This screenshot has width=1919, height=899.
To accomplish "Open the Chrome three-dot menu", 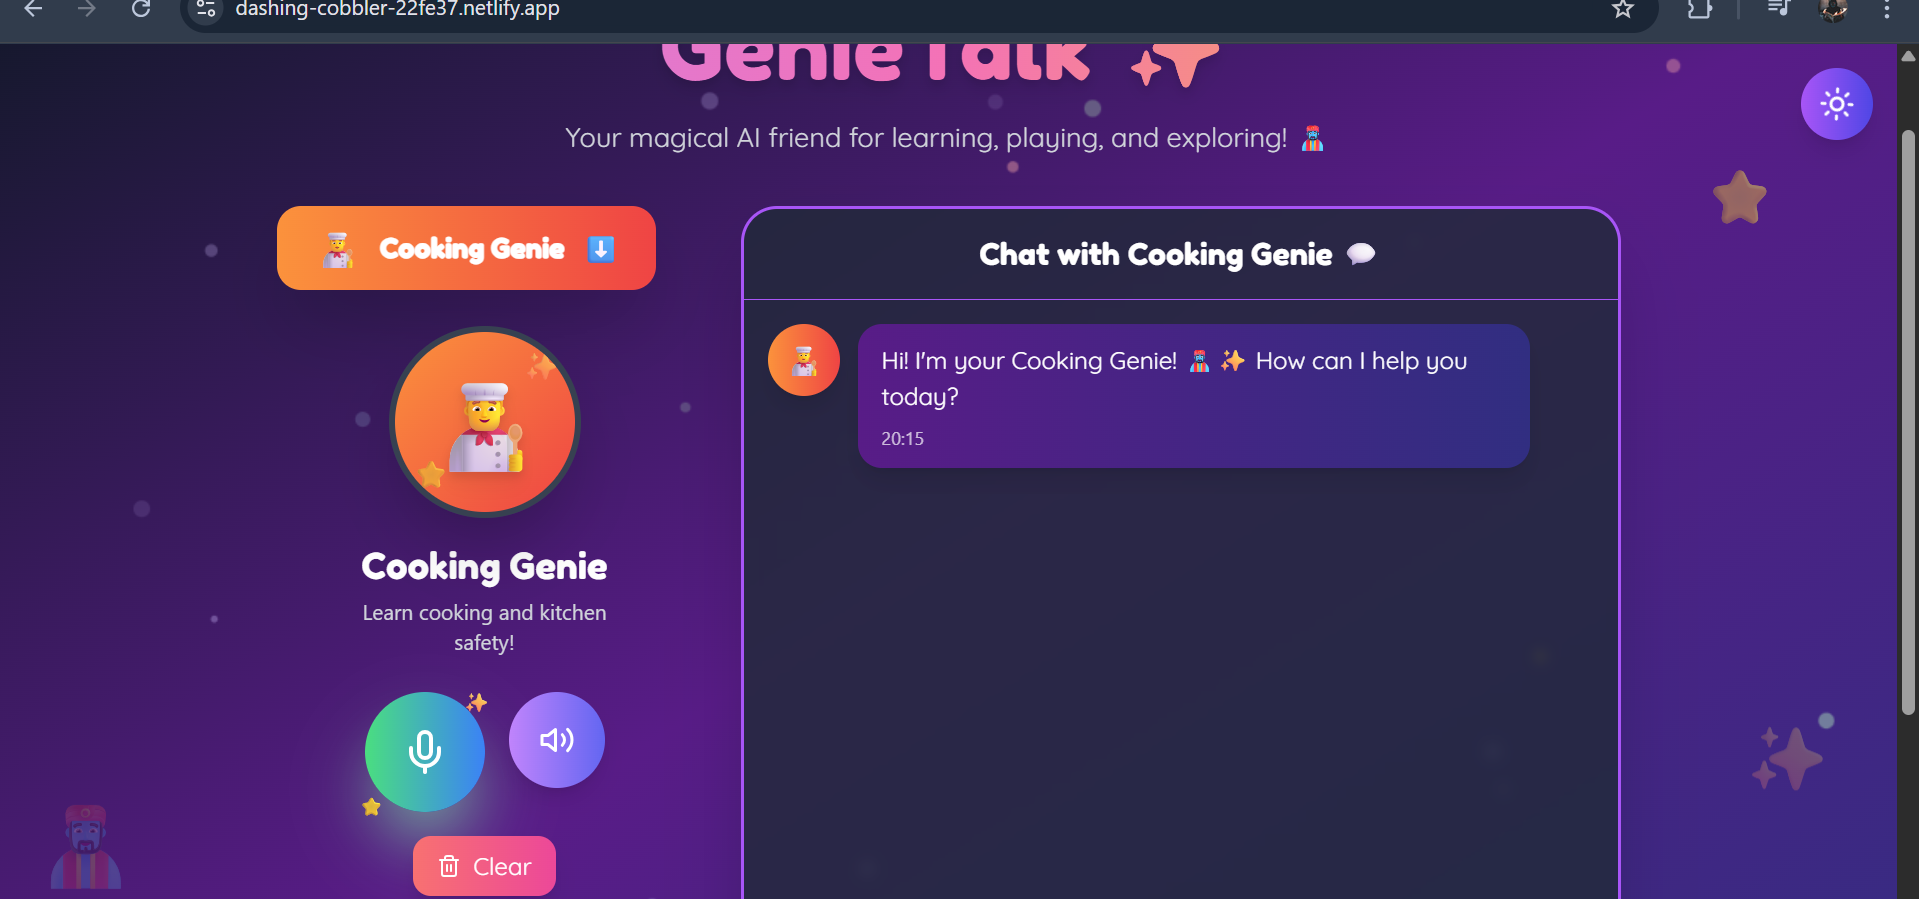I will pyautogui.click(x=1886, y=9).
